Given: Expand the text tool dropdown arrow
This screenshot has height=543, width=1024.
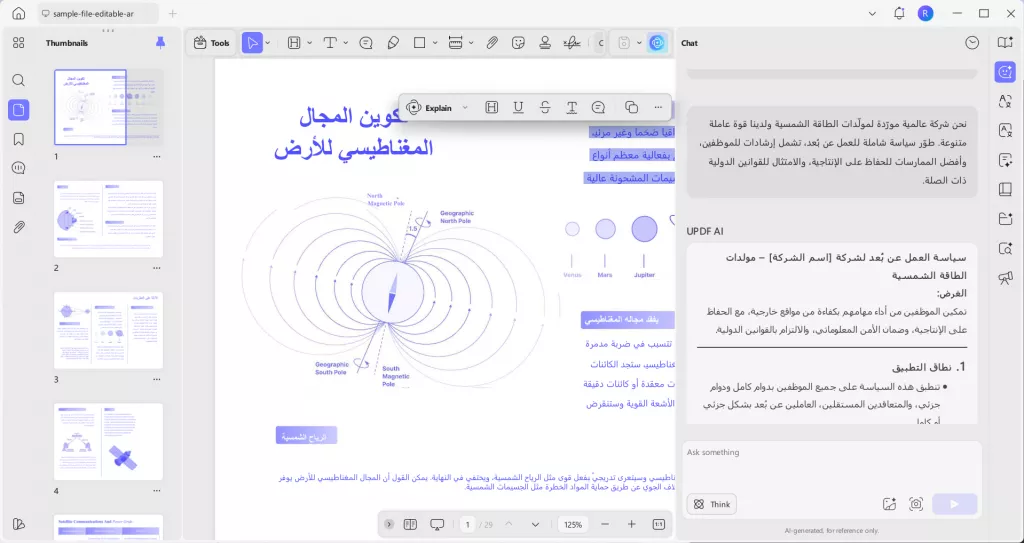Looking at the screenshot, I should click(345, 43).
